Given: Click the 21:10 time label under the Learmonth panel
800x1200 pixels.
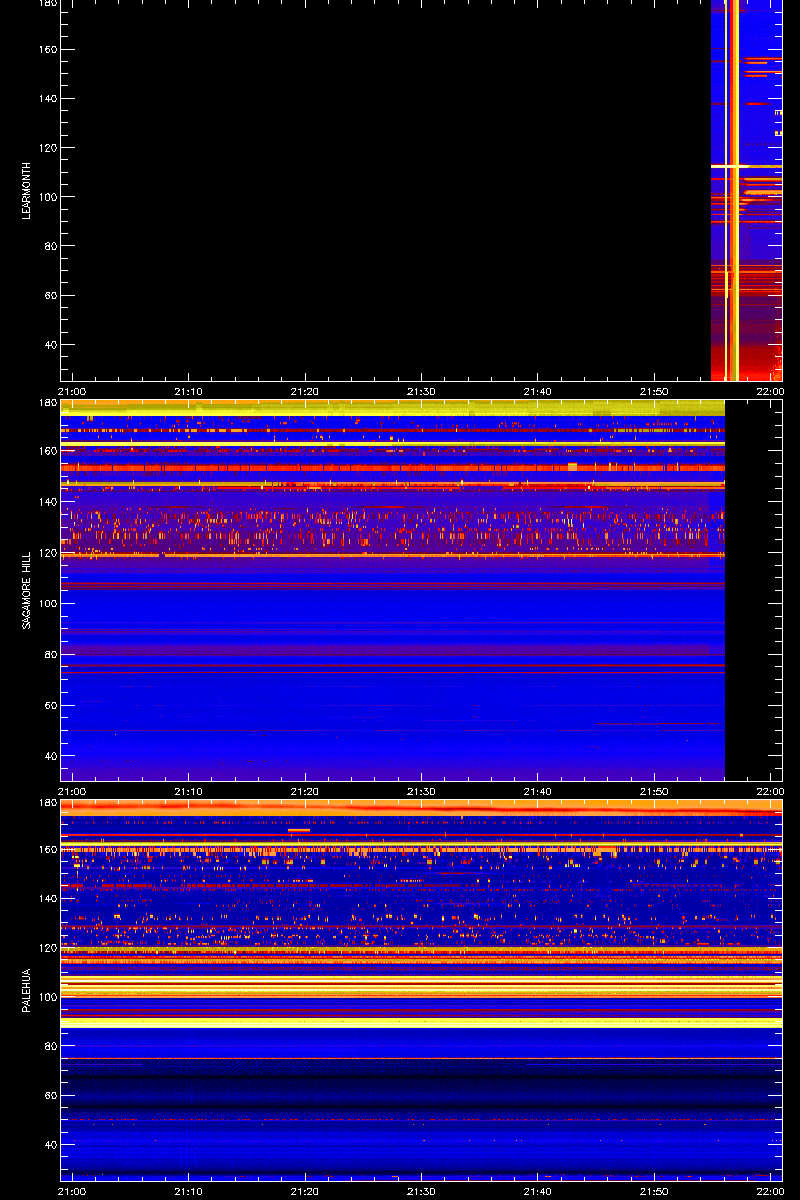Looking at the screenshot, I should tap(189, 391).
